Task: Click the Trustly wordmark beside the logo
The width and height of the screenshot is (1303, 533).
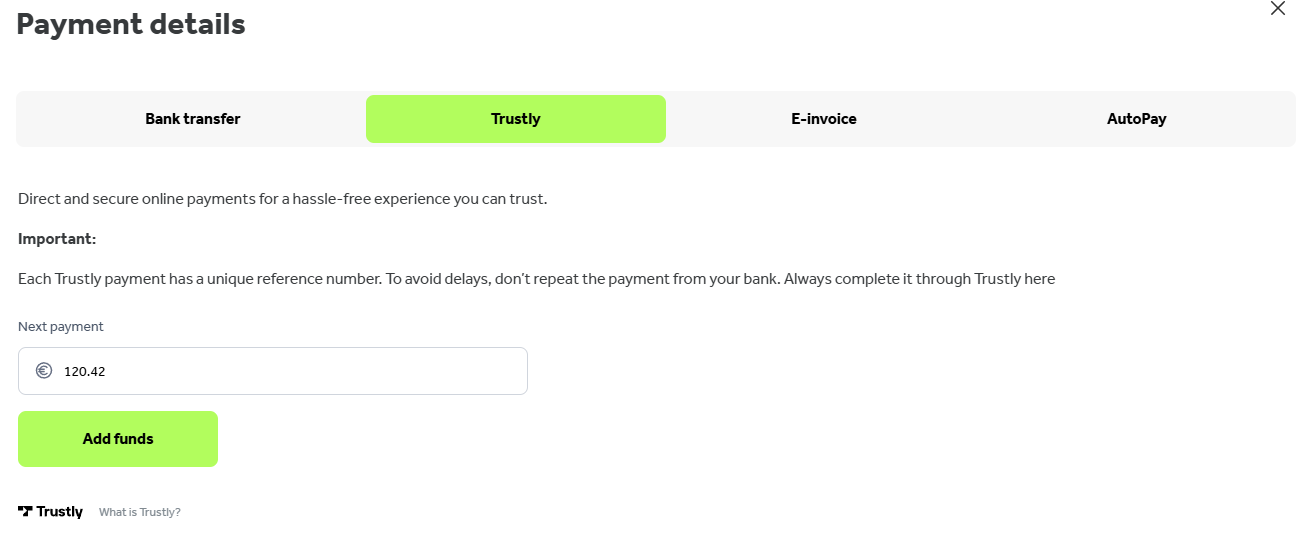Action: pyautogui.click(x=60, y=512)
